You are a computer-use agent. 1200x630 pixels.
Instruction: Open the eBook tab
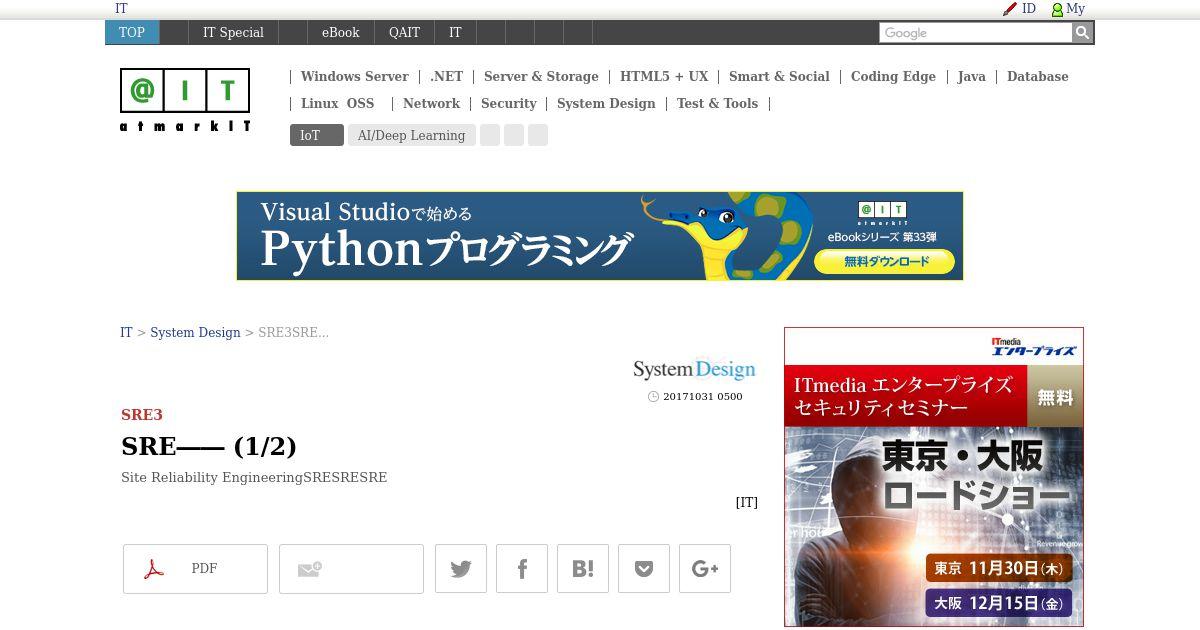[340, 32]
